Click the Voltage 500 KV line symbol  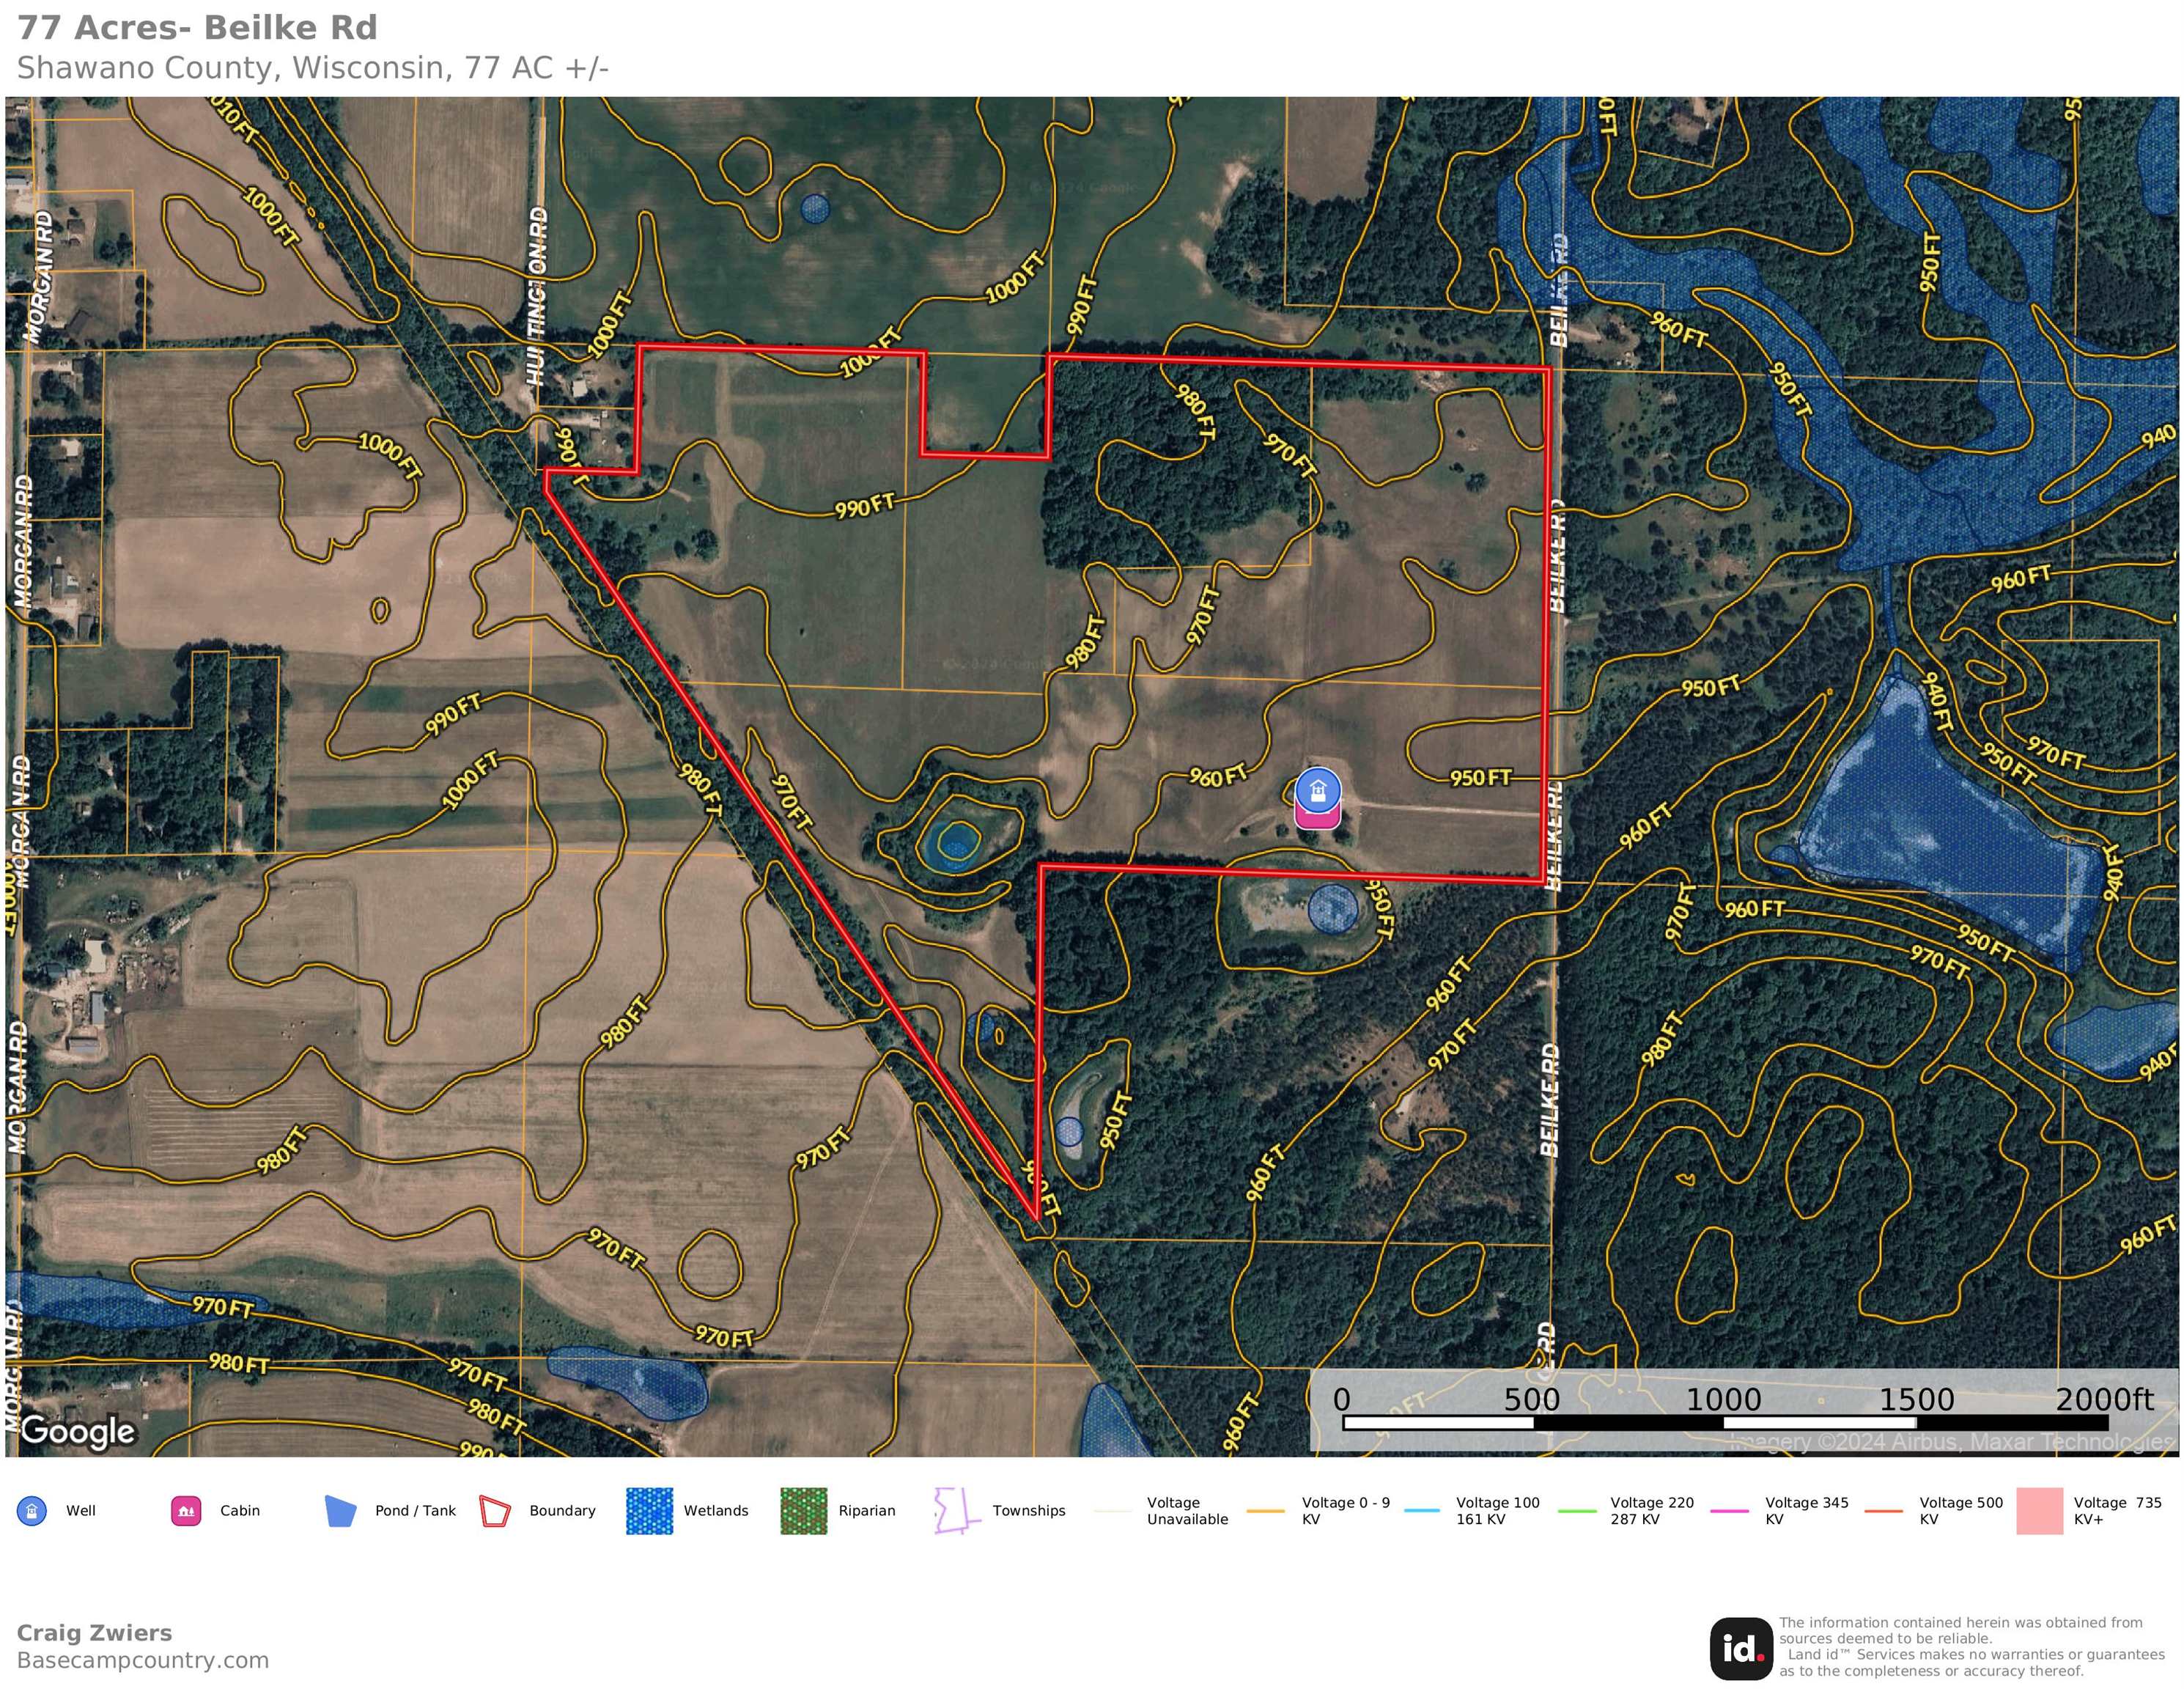click(x=1884, y=1511)
